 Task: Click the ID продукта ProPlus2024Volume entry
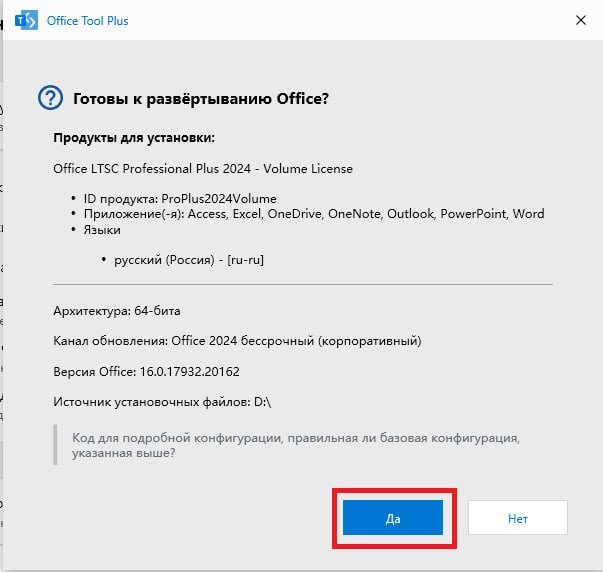[180, 199]
